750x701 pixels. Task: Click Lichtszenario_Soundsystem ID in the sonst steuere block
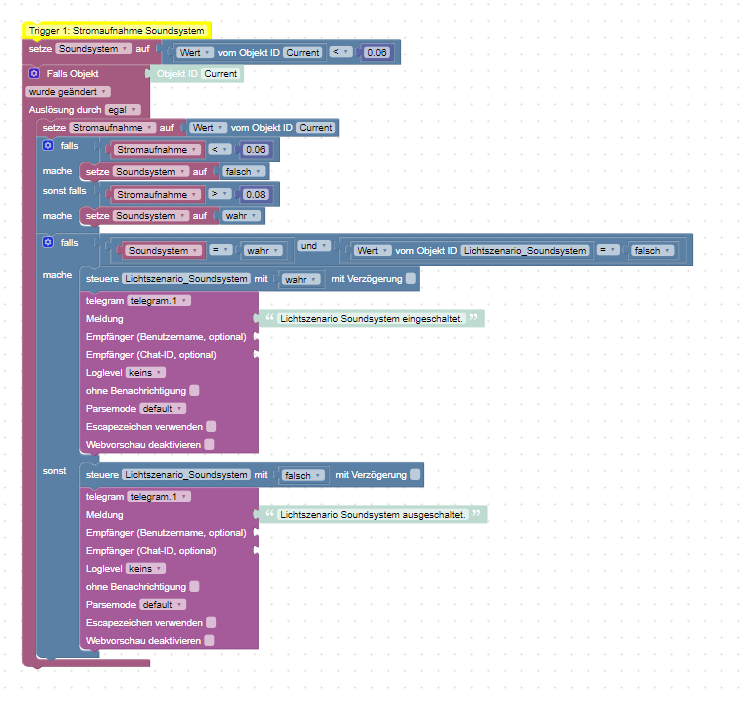(x=187, y=475)
